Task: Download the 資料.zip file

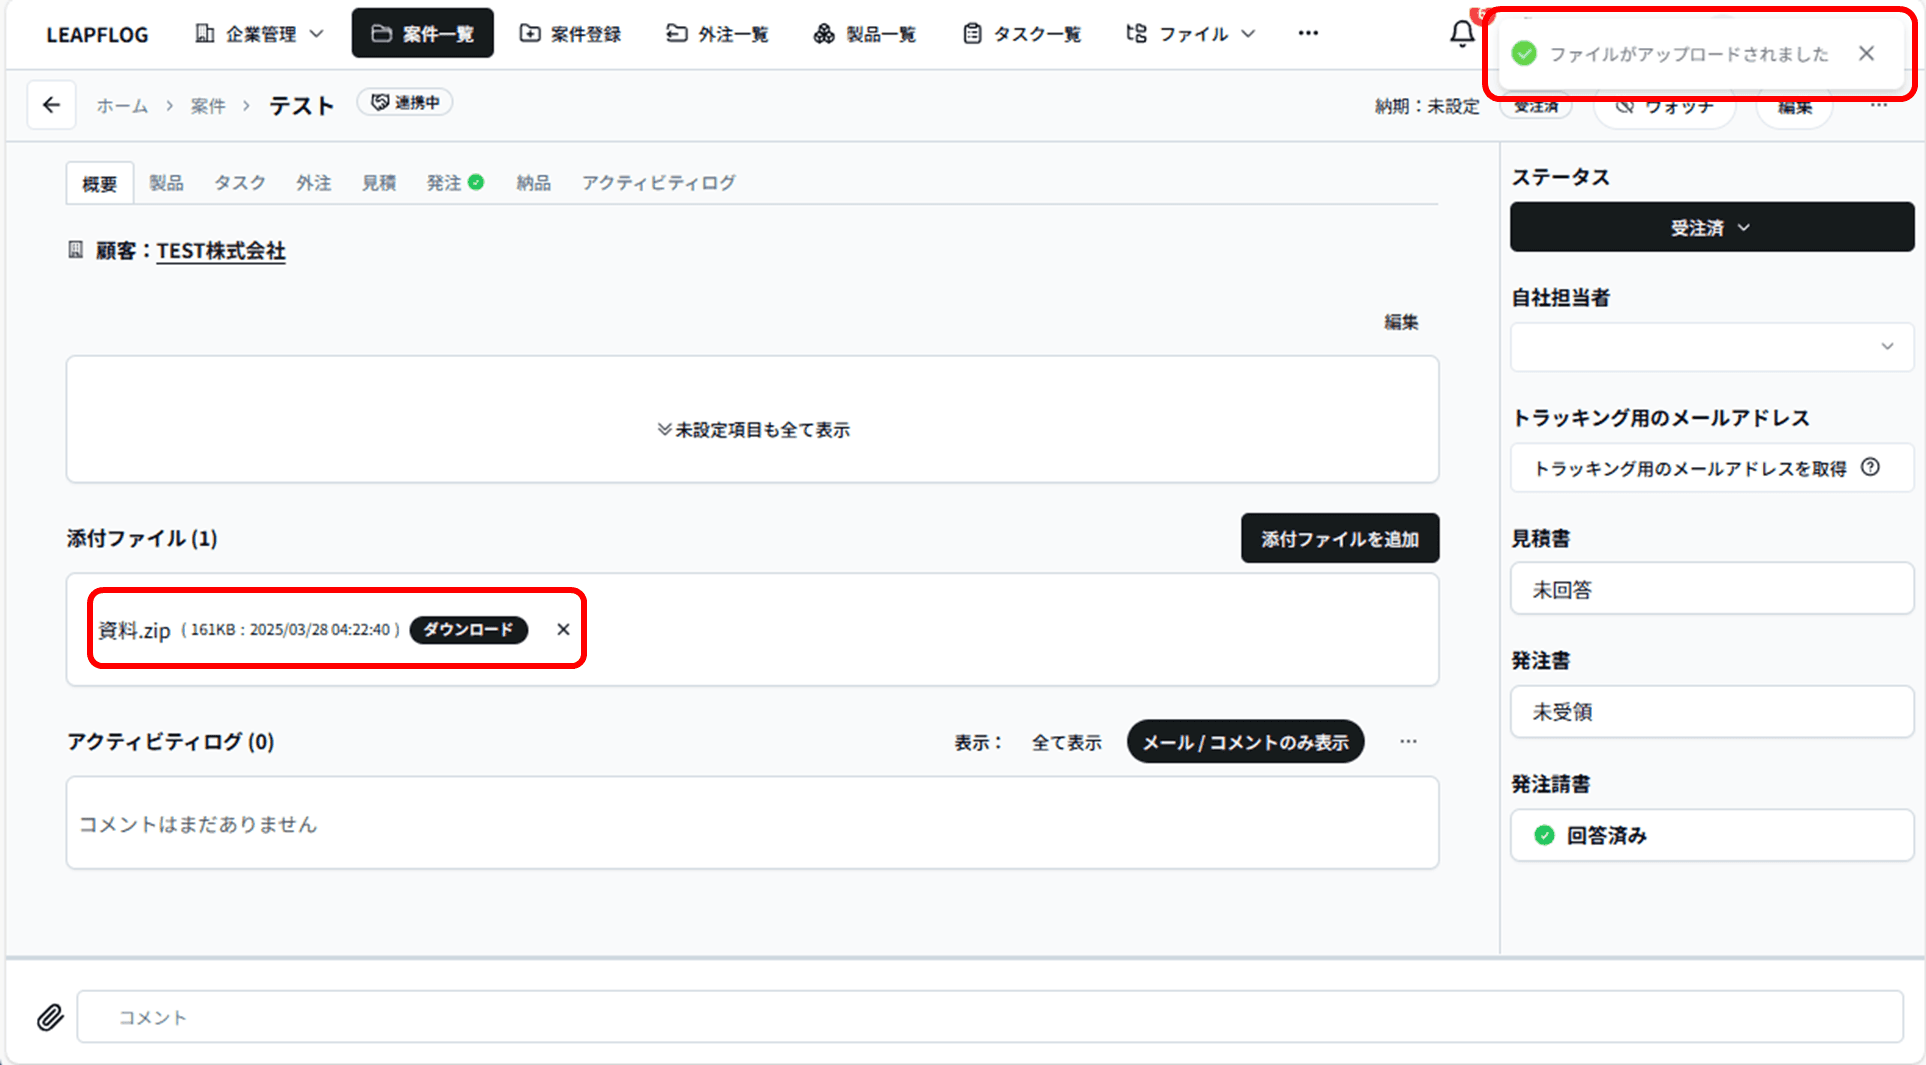Action: [x=468, y=629]
